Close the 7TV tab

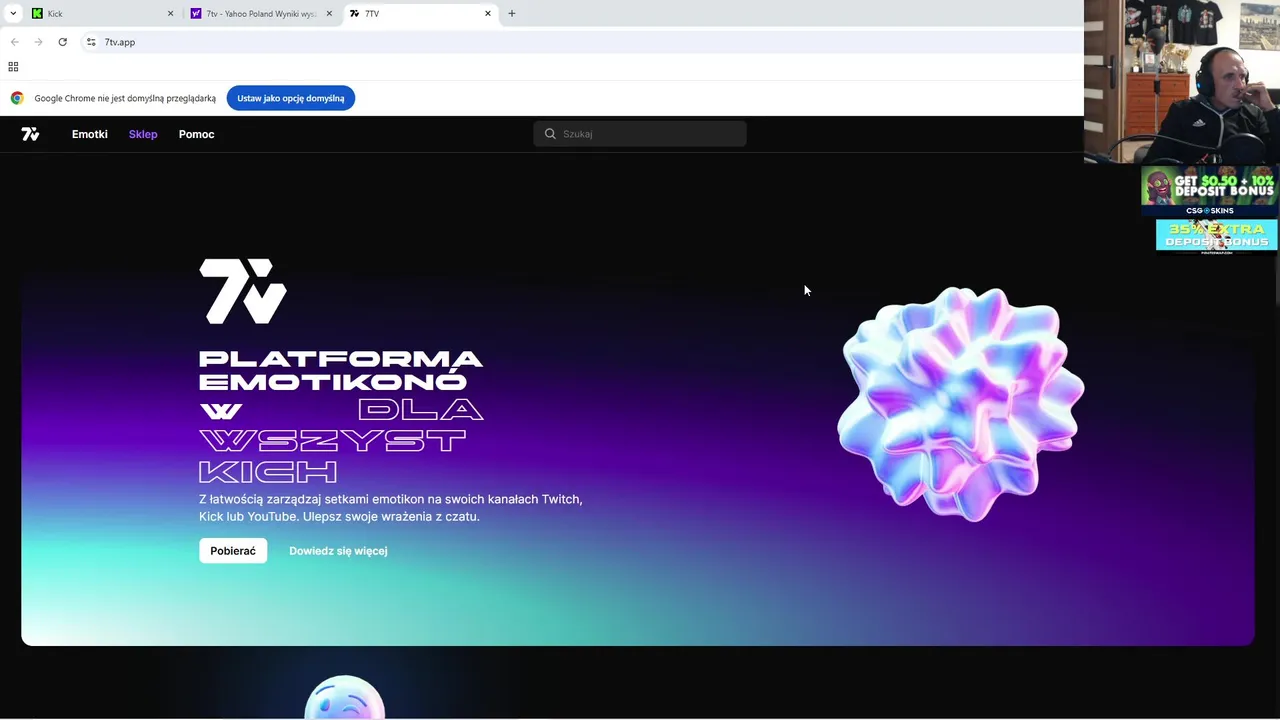click(x=488, y=14)
